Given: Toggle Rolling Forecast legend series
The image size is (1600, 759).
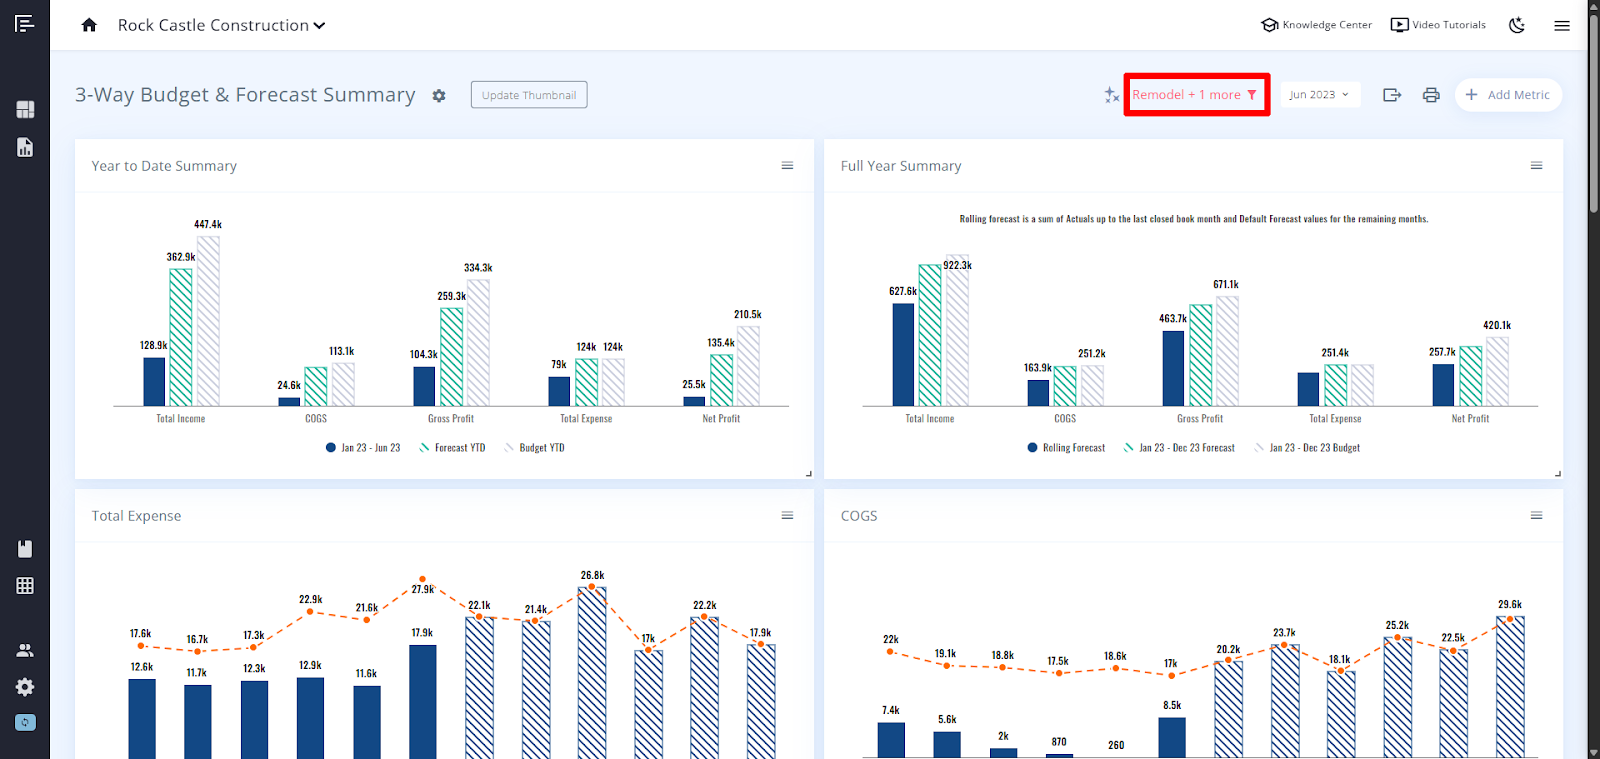Looking at the screenshot, I should (x=1066, y=448).
